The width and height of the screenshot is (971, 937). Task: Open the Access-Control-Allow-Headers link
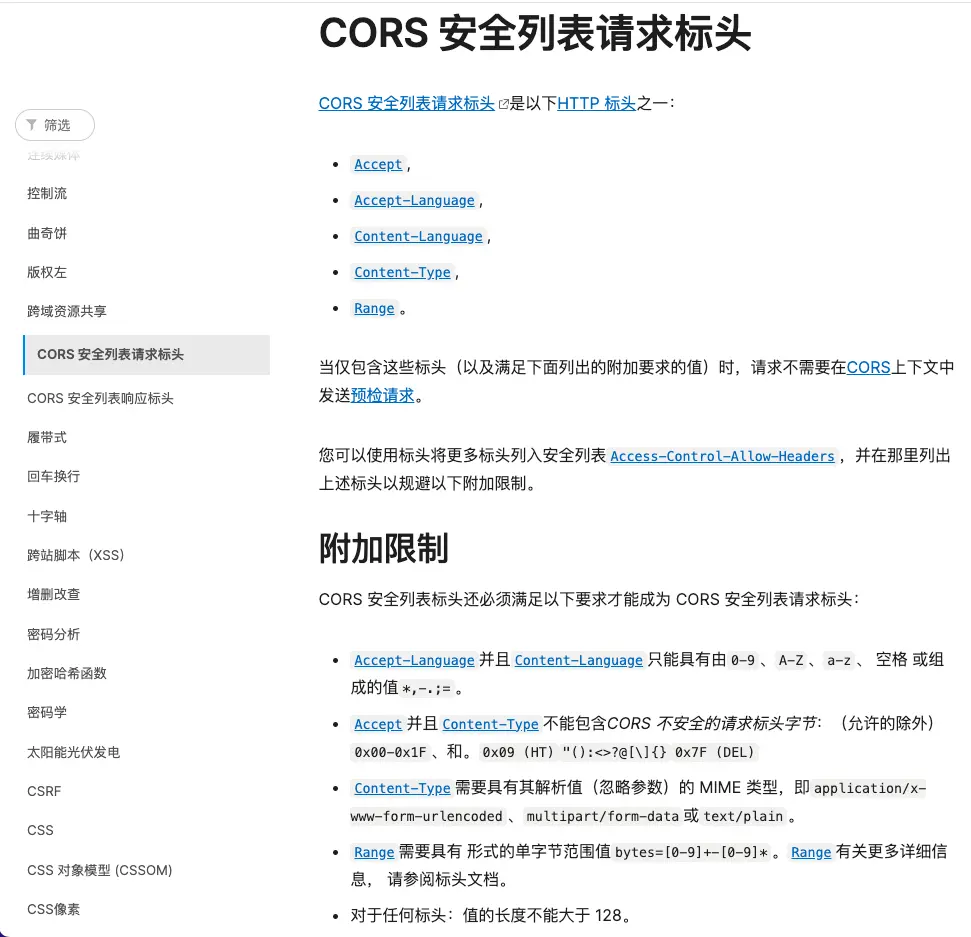pos(722,456)
